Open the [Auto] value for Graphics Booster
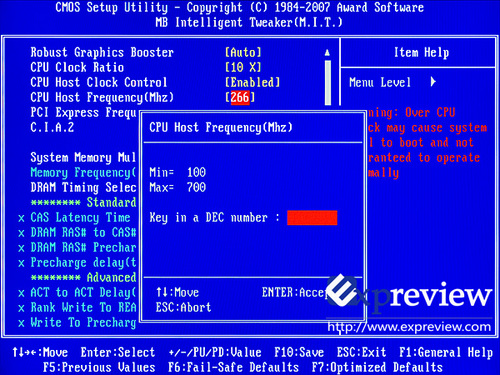 coord(243,53)
